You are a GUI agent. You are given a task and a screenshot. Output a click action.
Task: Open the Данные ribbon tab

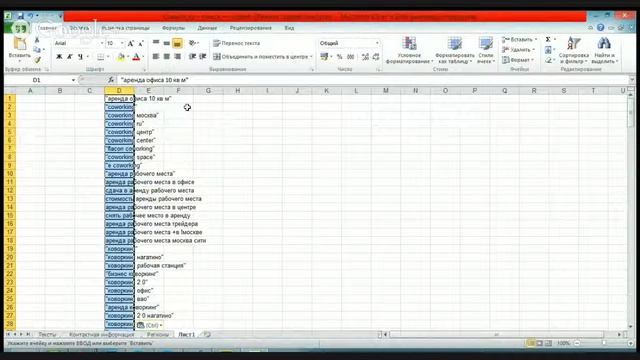pyautogui.click(x=207, y=28)
